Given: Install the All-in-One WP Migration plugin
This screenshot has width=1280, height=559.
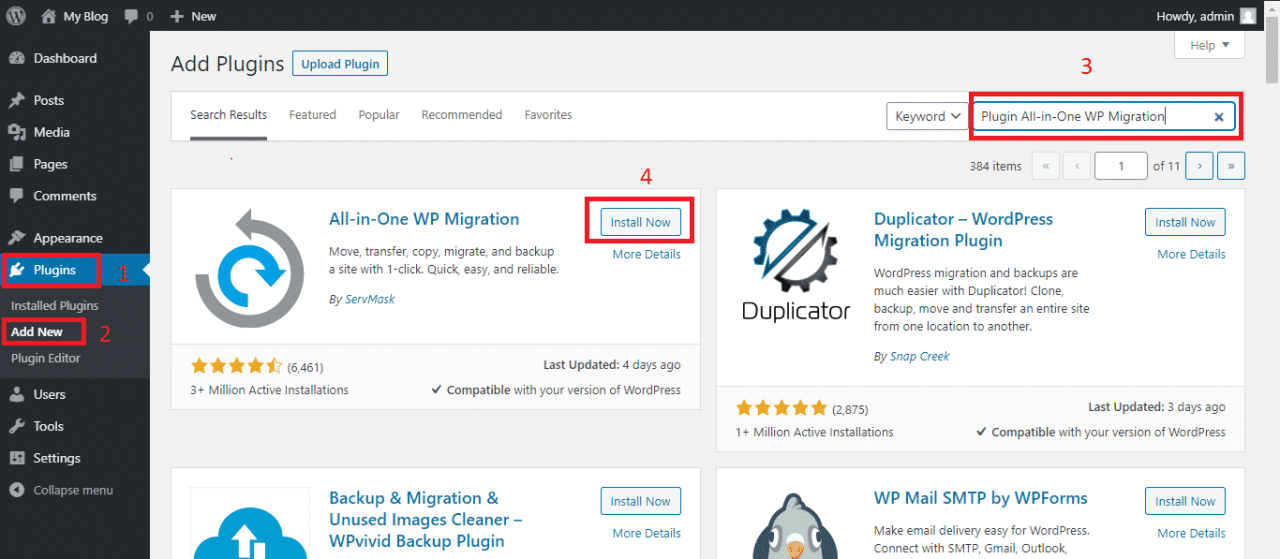Looking at the screenshot, I should coord(640,222).
